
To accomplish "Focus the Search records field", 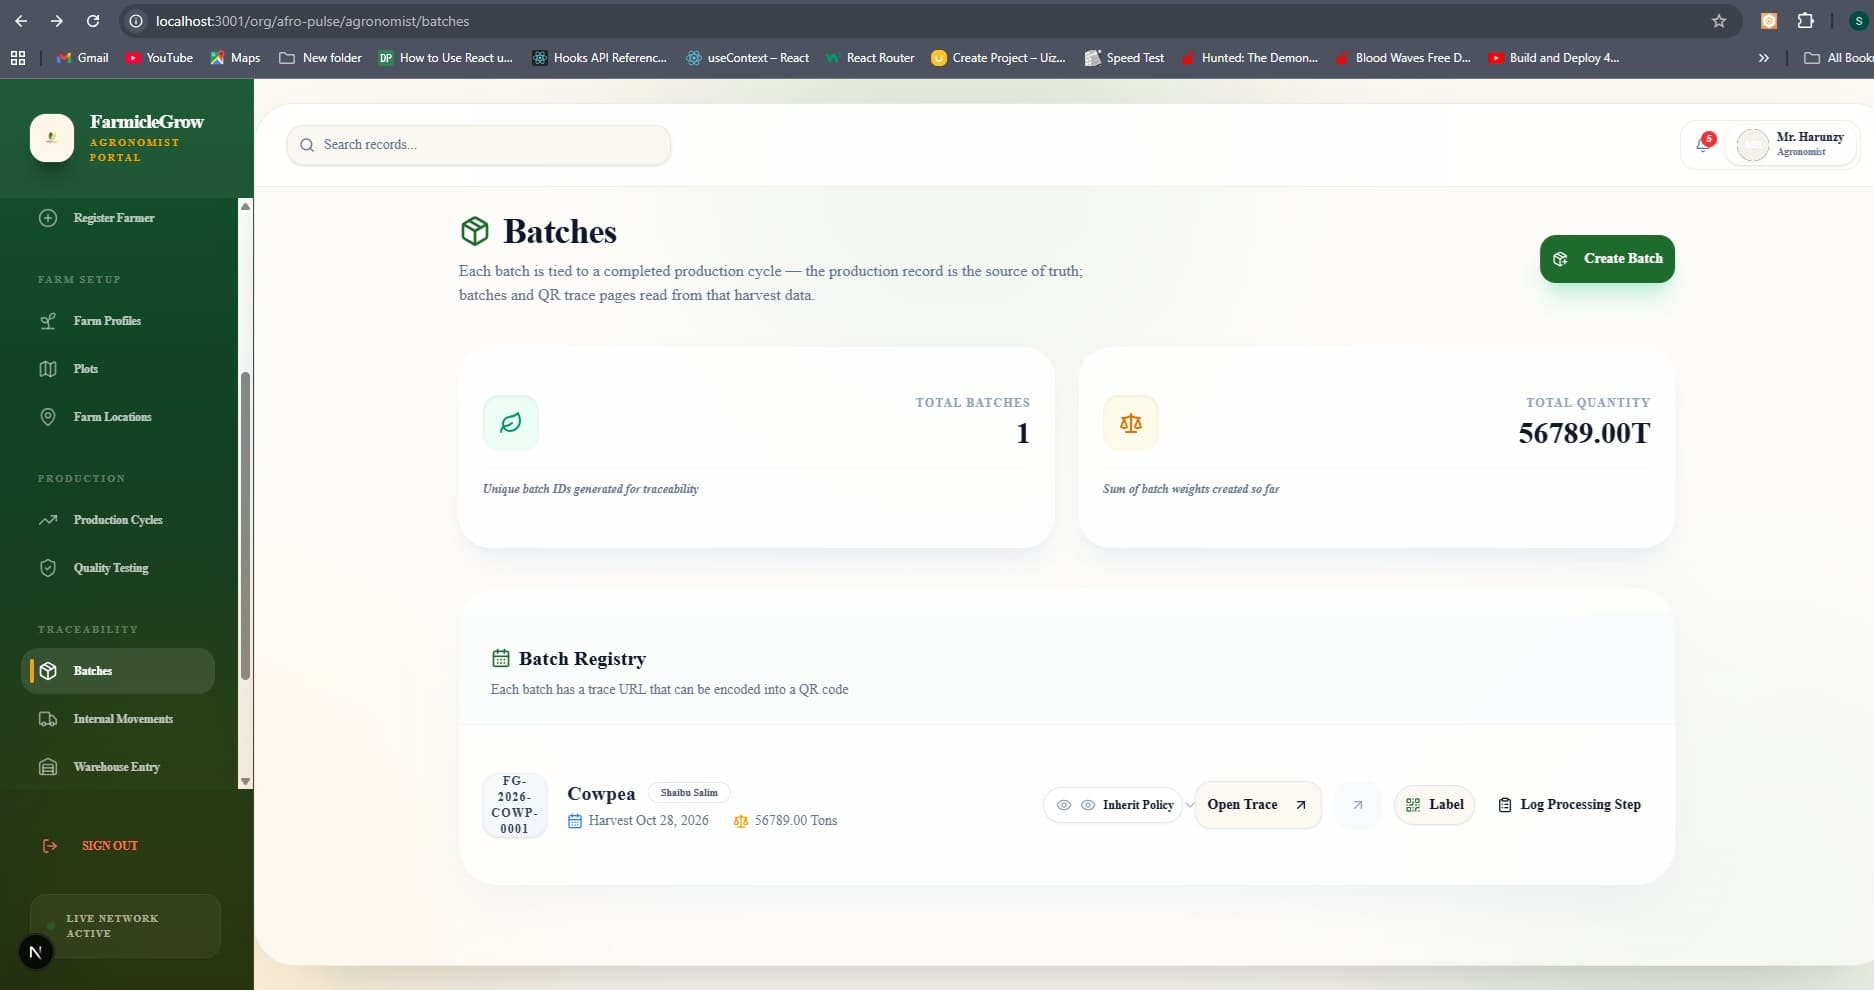I will [479, 145].
